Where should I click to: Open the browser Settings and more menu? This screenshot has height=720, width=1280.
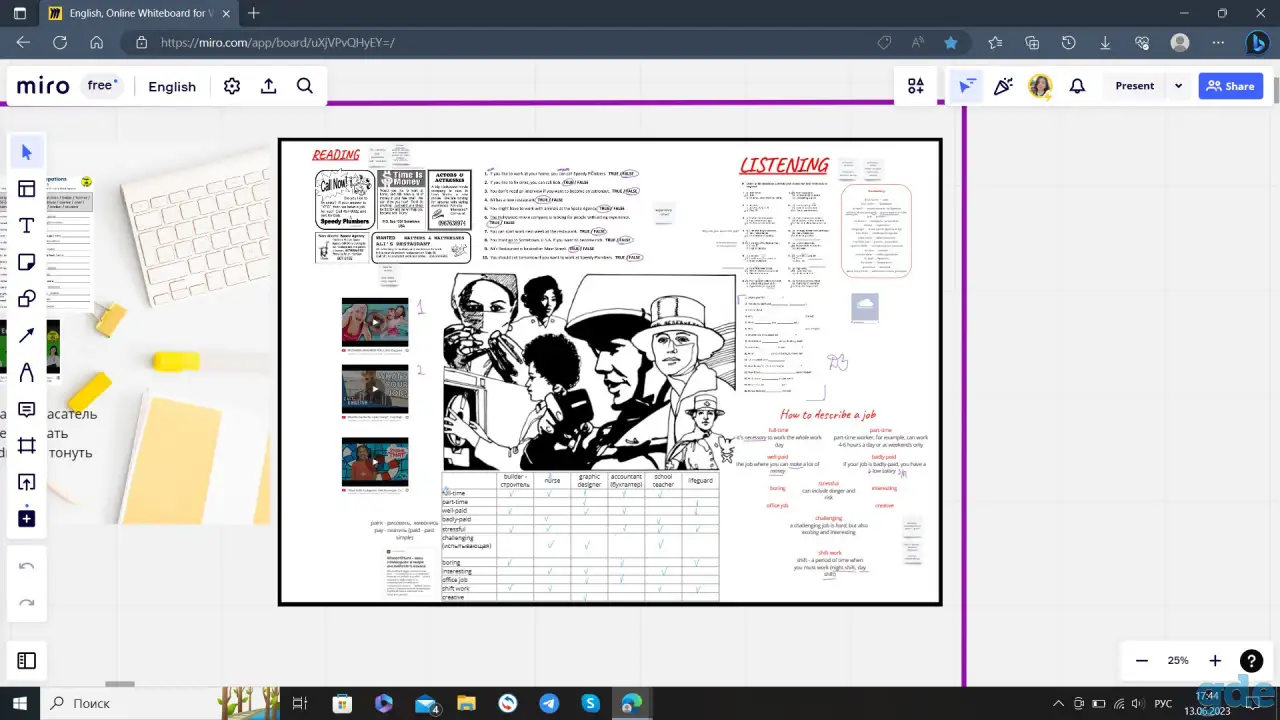pos(1217,43)
